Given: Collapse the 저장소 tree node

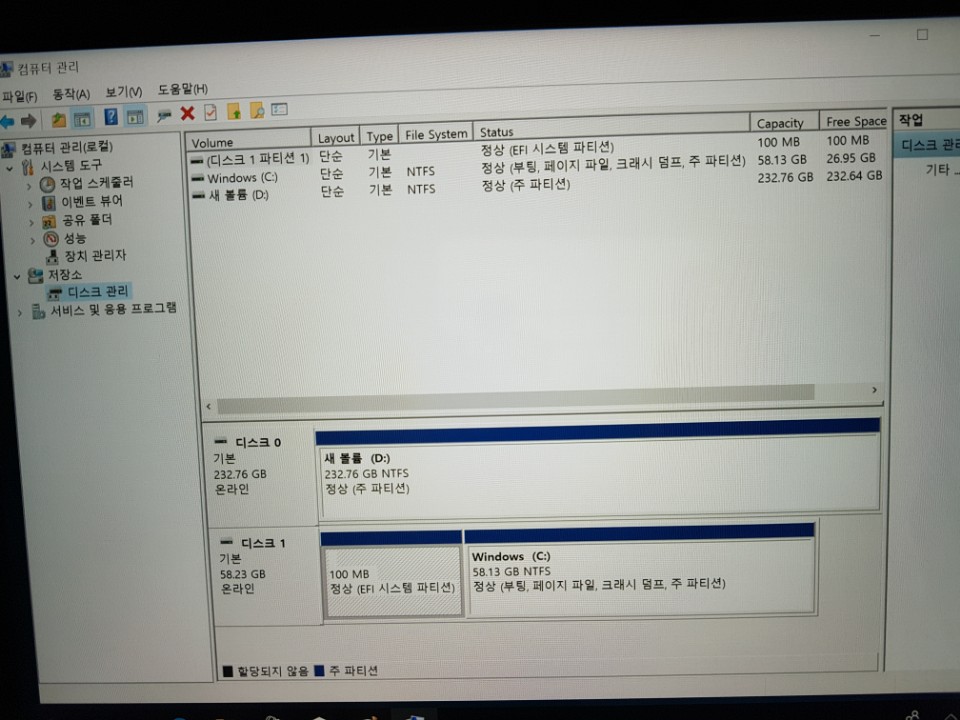Looking at the screenshot, I should coord(17,275).
